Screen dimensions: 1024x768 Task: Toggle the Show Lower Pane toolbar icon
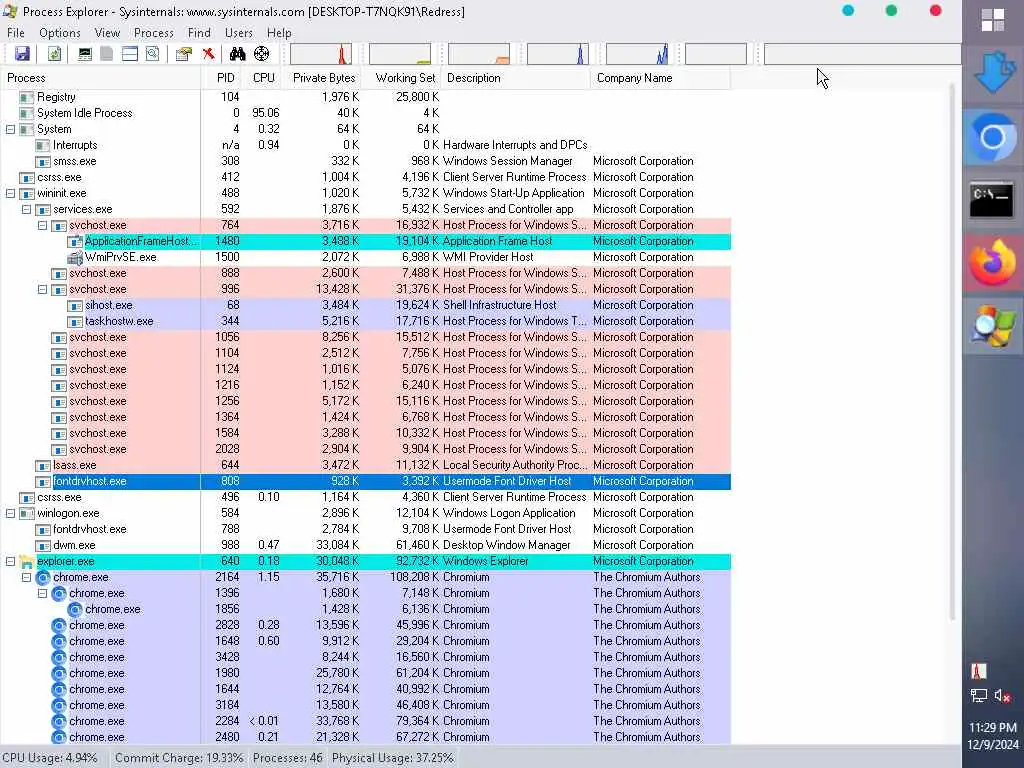pyautogui.click(x=130, y=54)
